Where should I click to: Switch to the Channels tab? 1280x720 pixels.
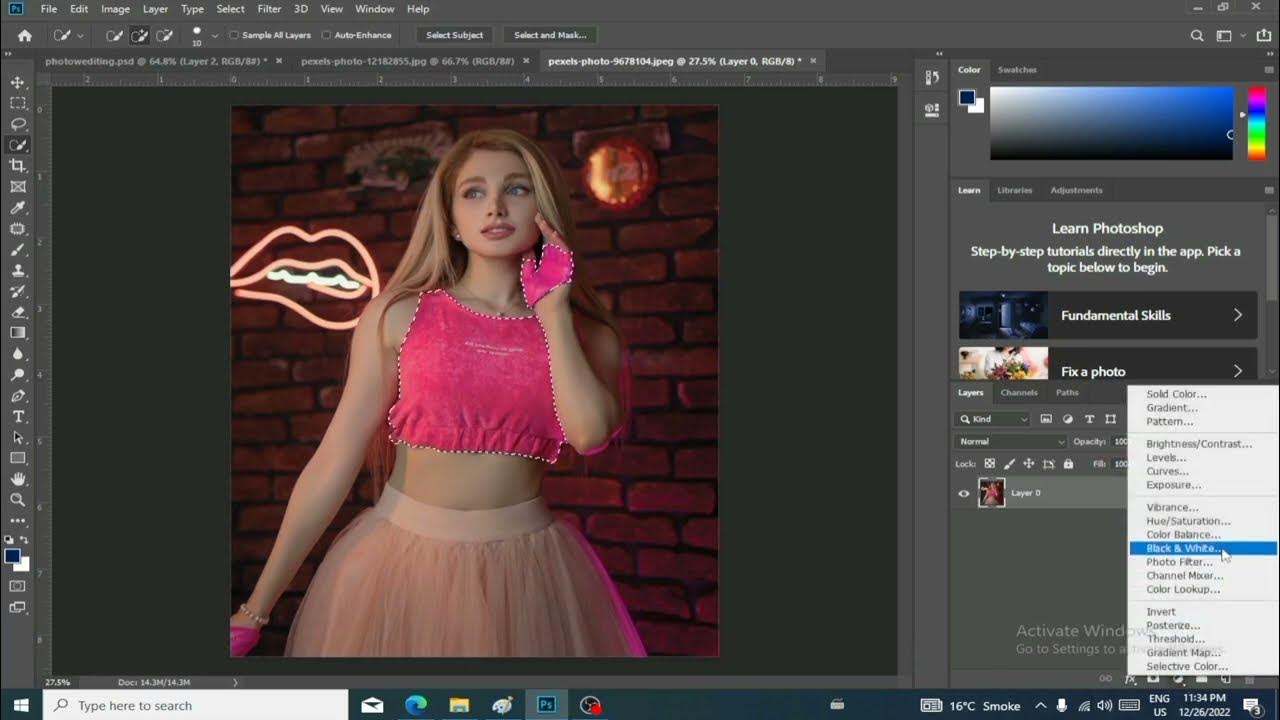tap(1019, 393)
